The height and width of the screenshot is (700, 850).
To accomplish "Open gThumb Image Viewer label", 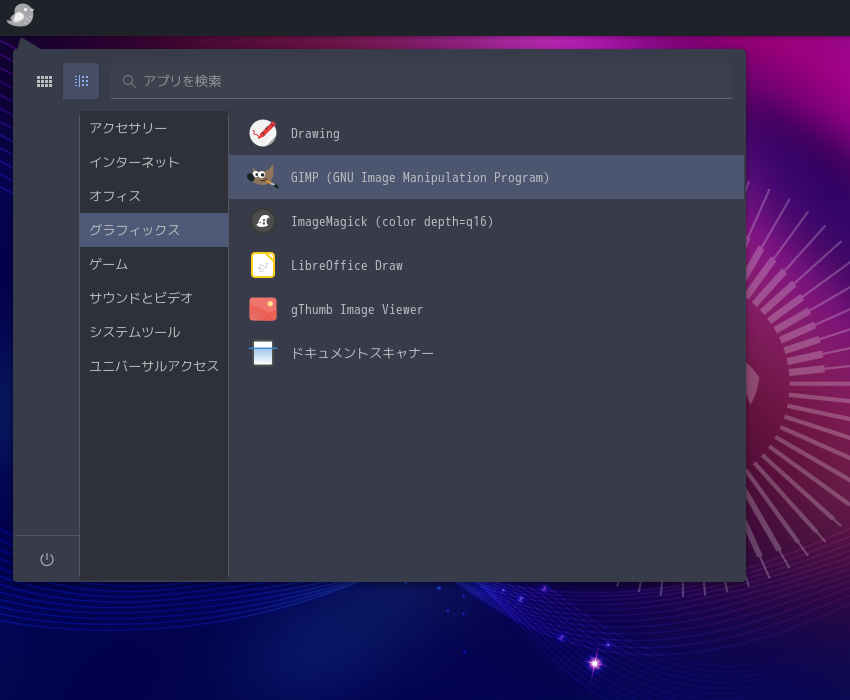I will [x=357, y=310].
